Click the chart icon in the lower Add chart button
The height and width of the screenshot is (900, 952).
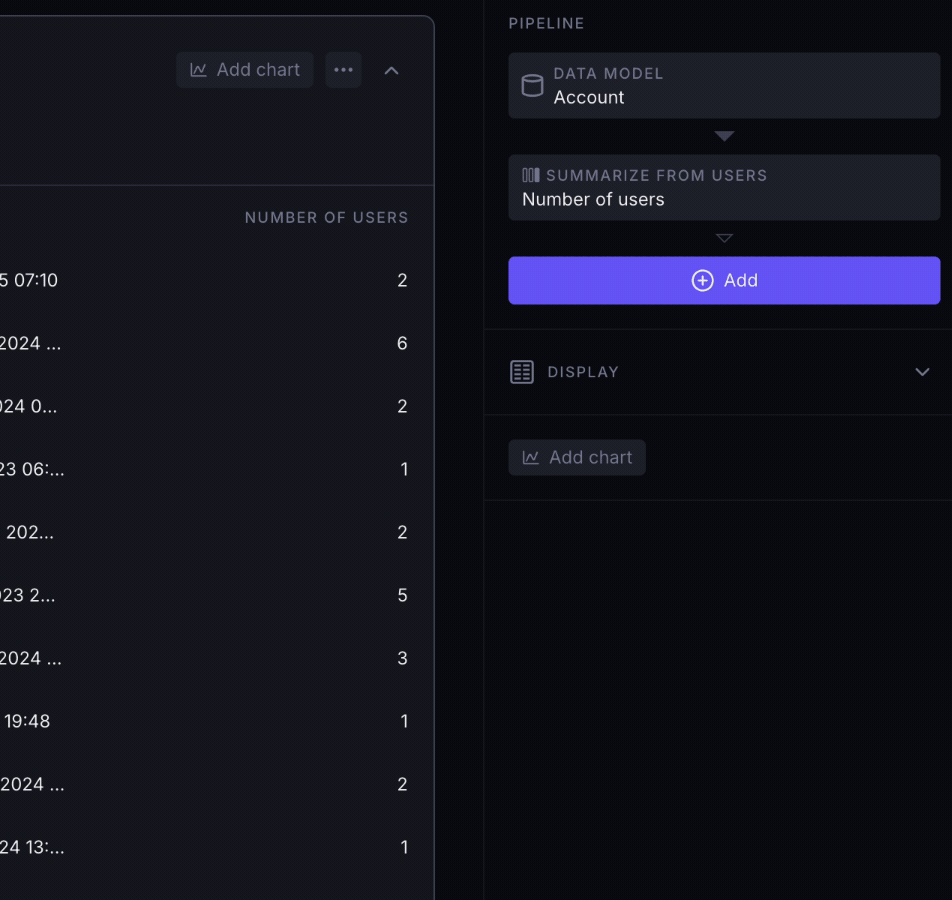[533, 457]
